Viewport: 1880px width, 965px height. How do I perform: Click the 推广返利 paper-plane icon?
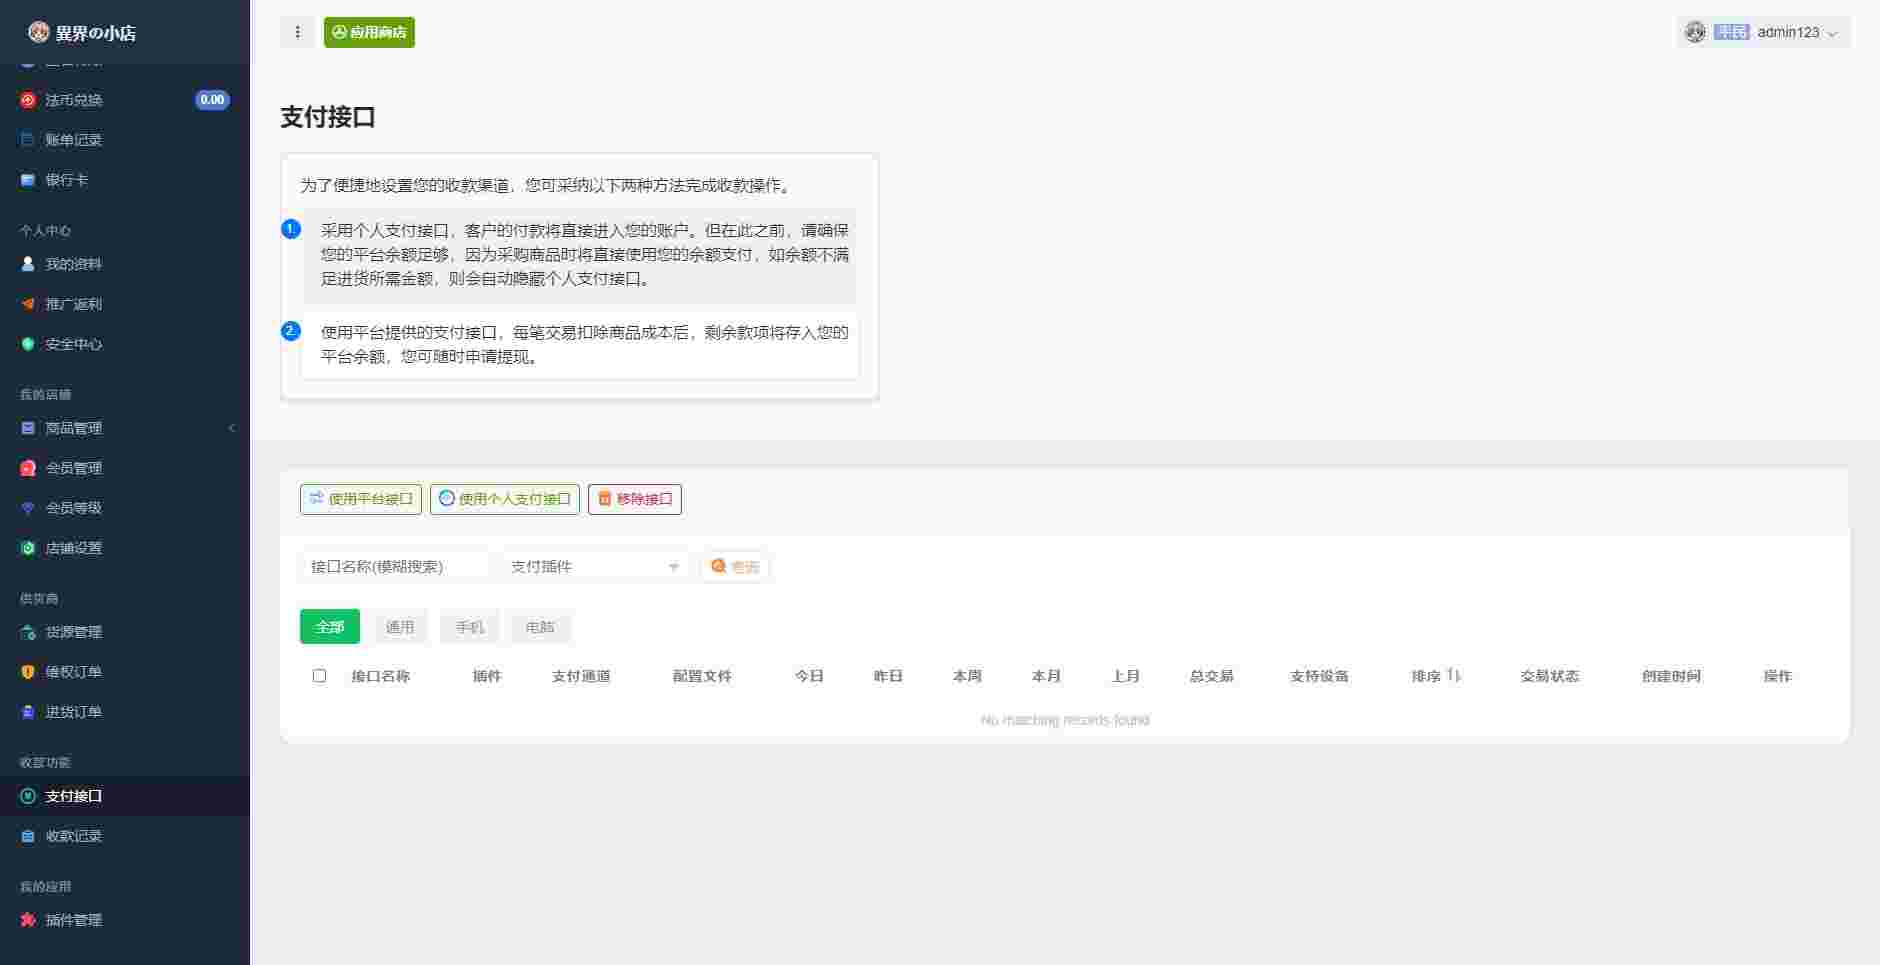tap(28, 304)
